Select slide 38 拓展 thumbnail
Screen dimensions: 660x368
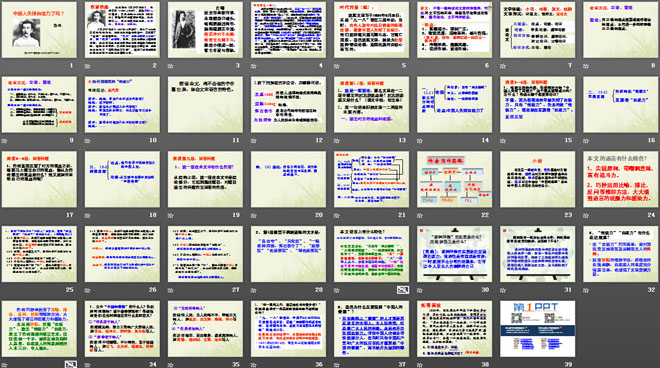click(x=455, y=329)
